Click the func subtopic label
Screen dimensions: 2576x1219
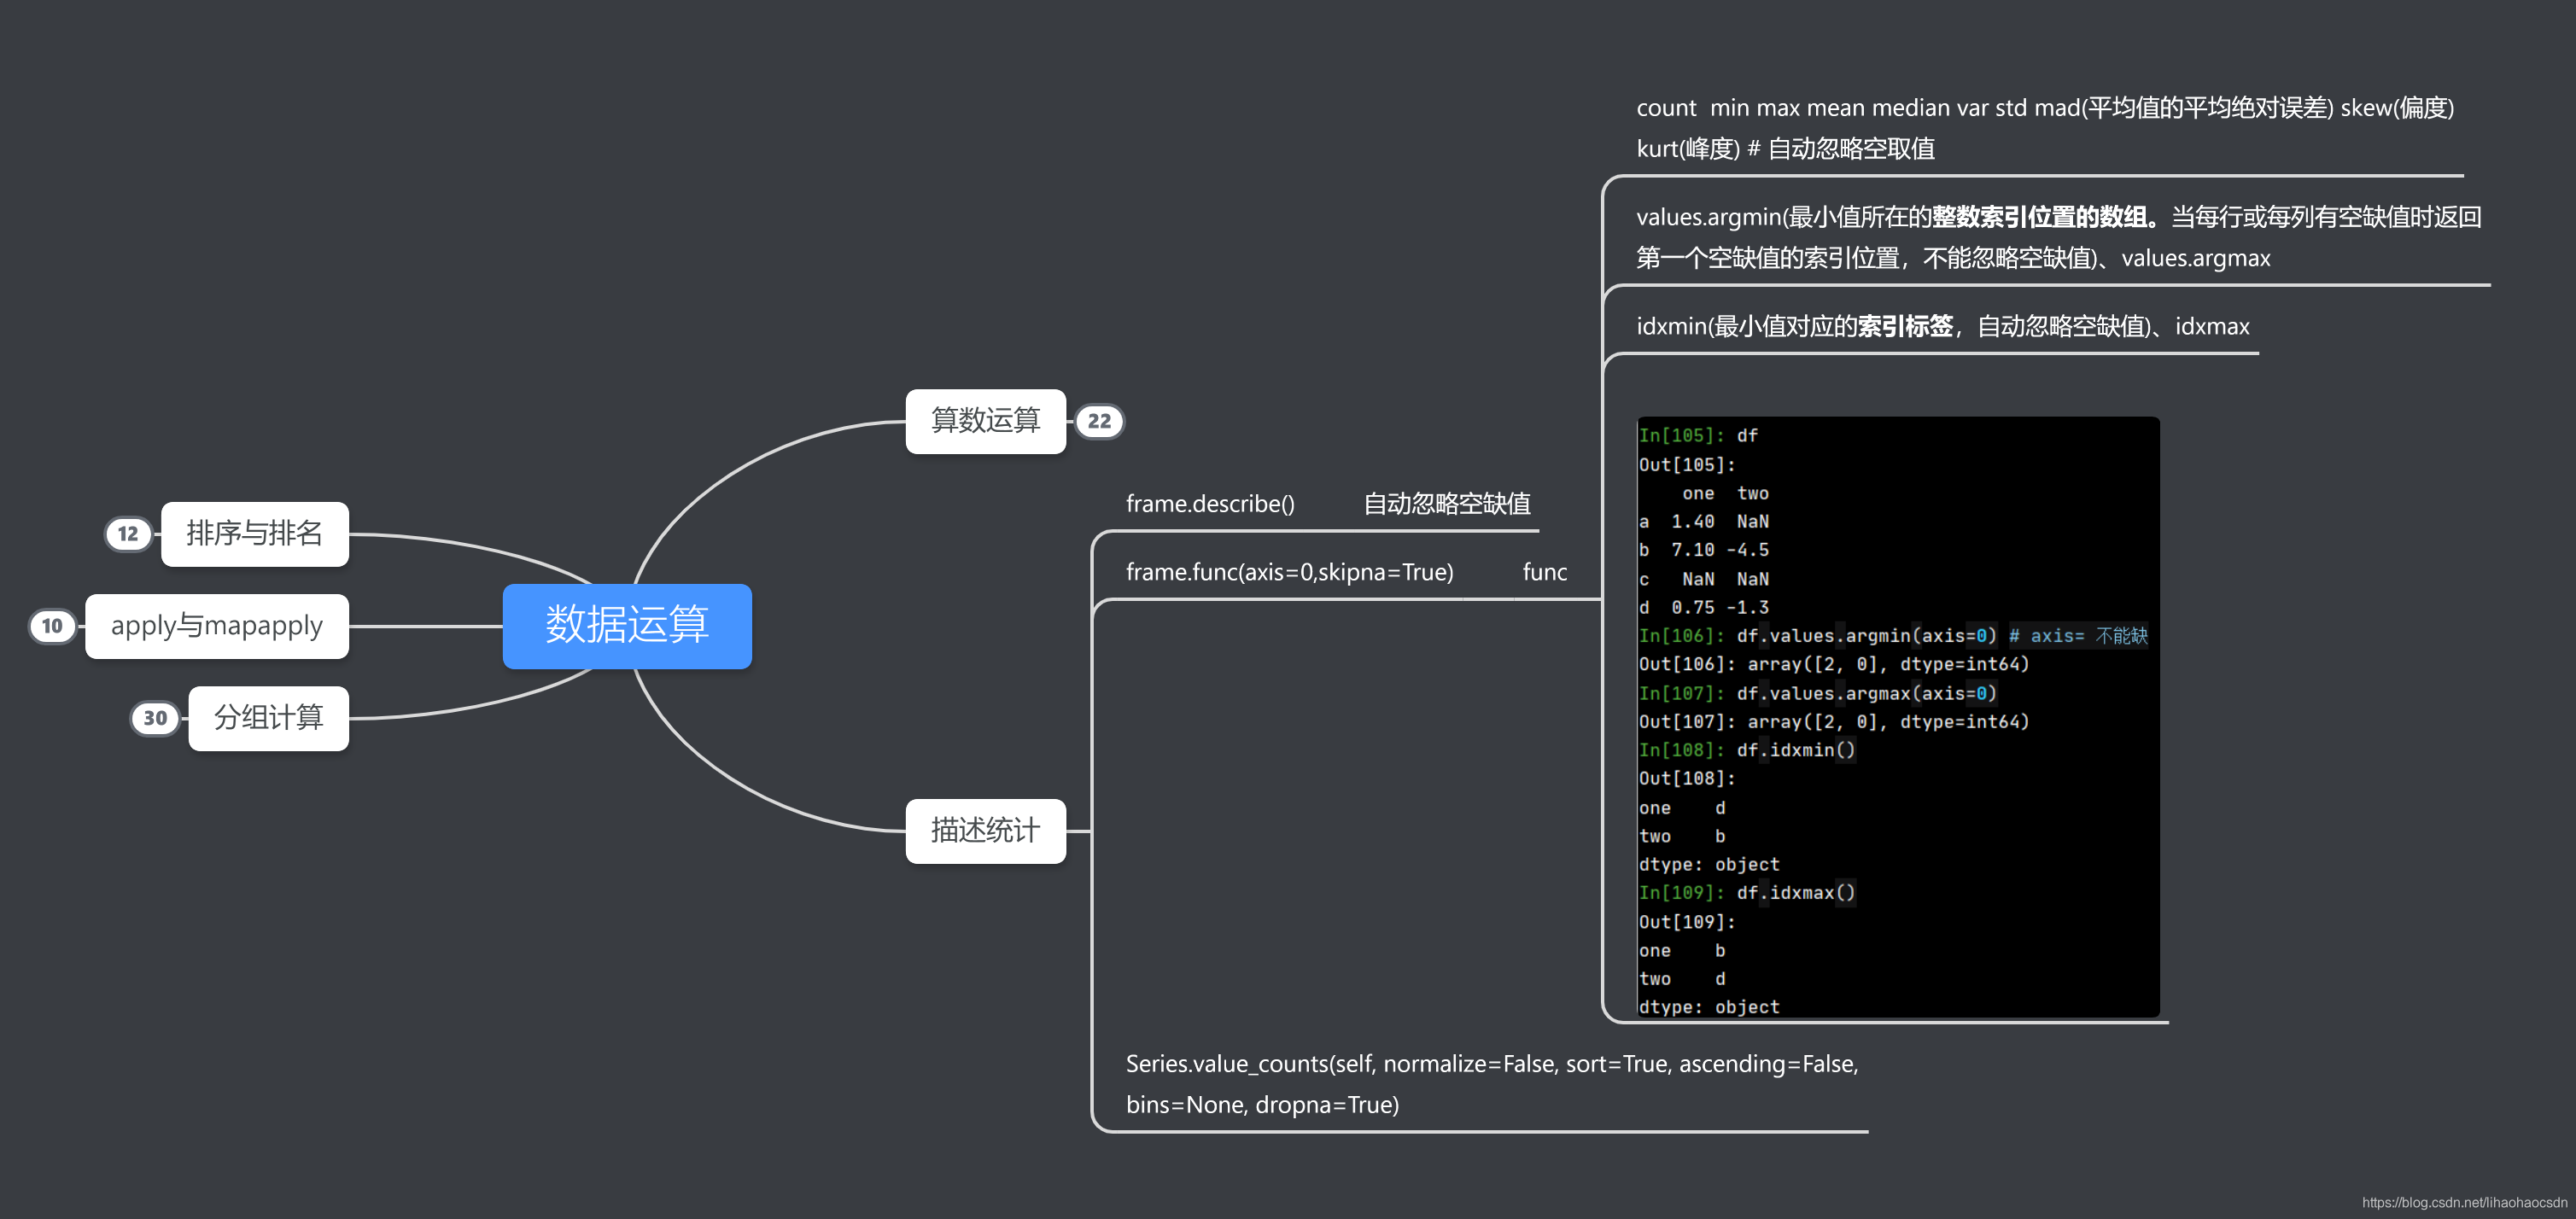1545,572
